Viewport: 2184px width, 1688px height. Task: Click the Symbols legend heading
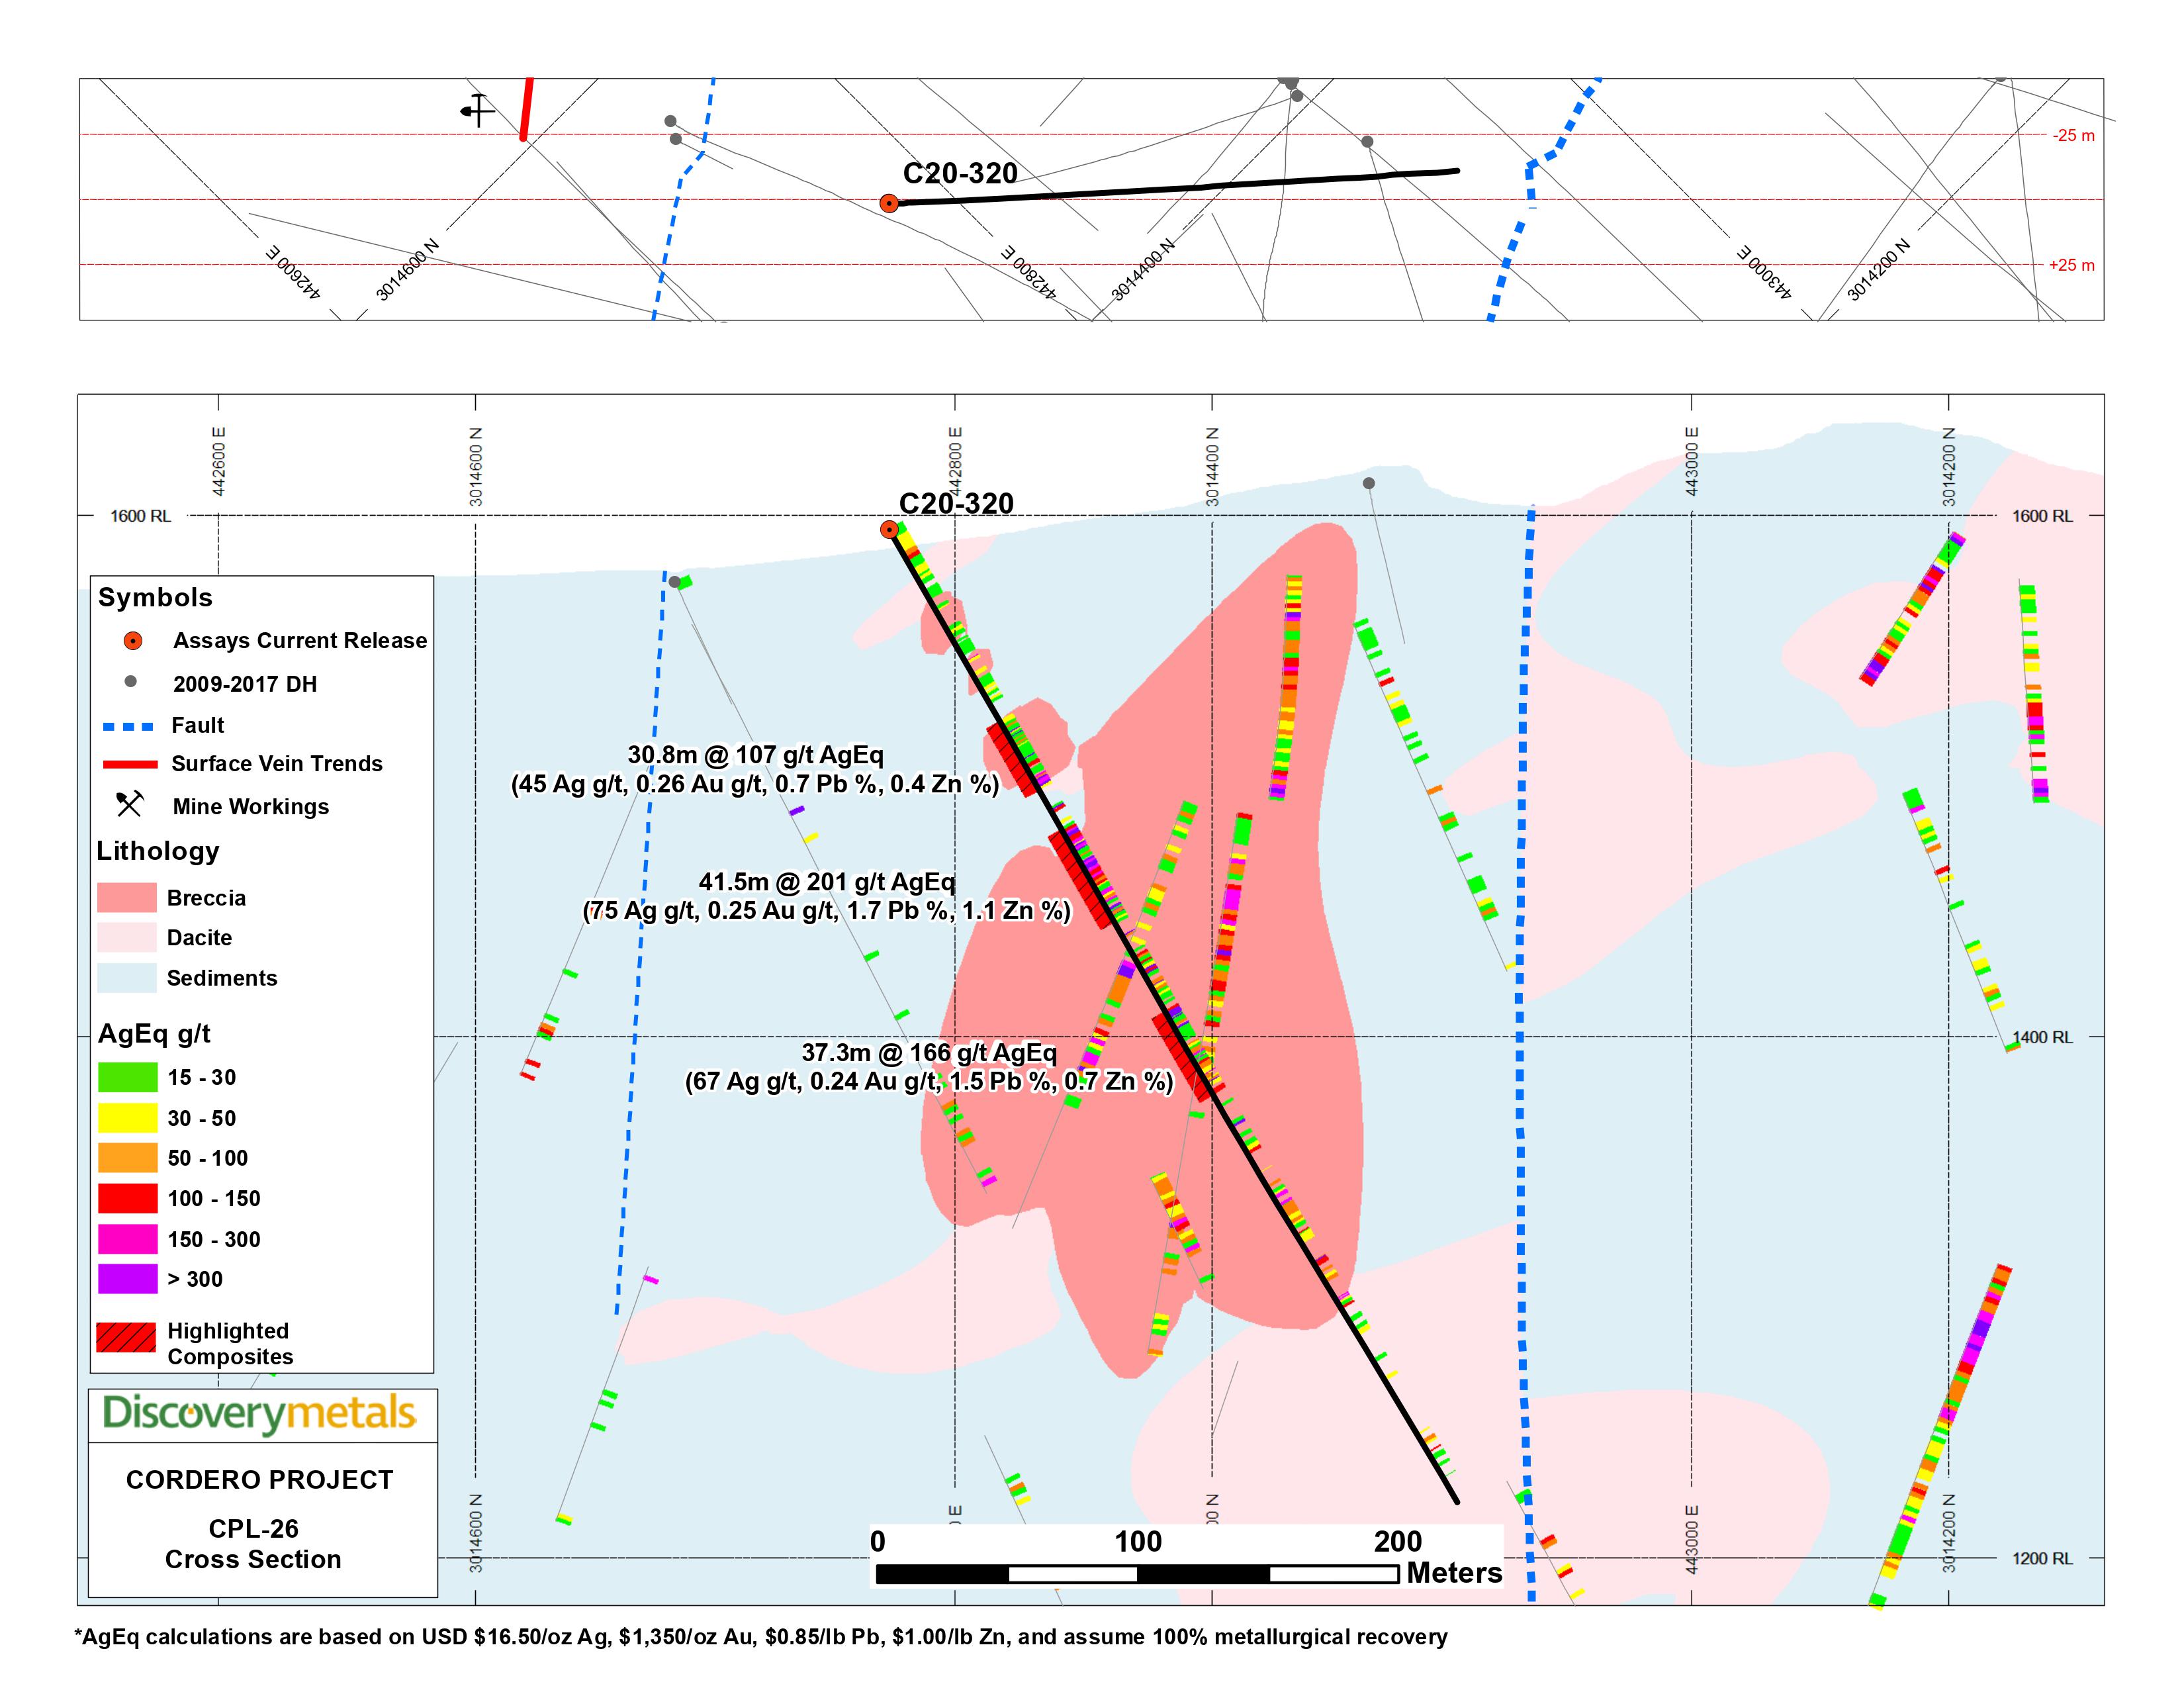click(155, 597)
